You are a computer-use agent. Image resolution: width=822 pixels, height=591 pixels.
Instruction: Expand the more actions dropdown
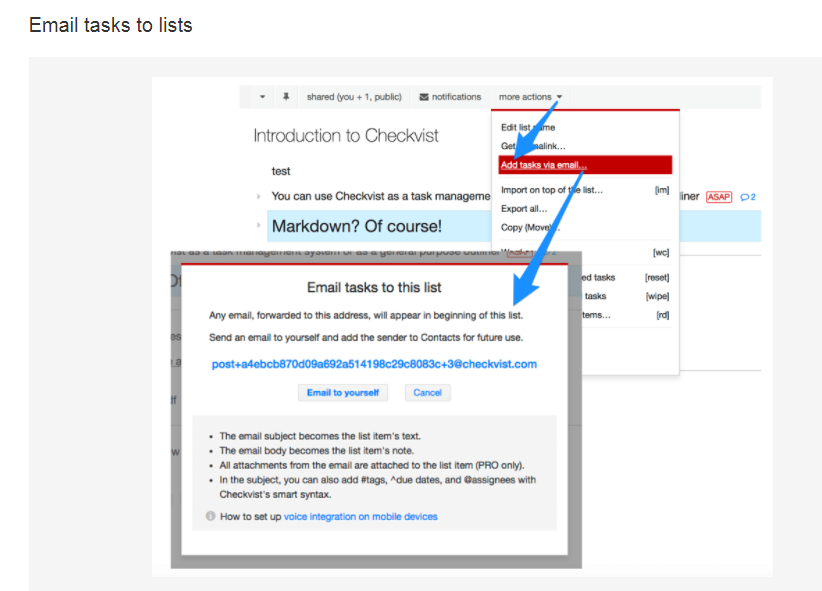coord(530,97)
